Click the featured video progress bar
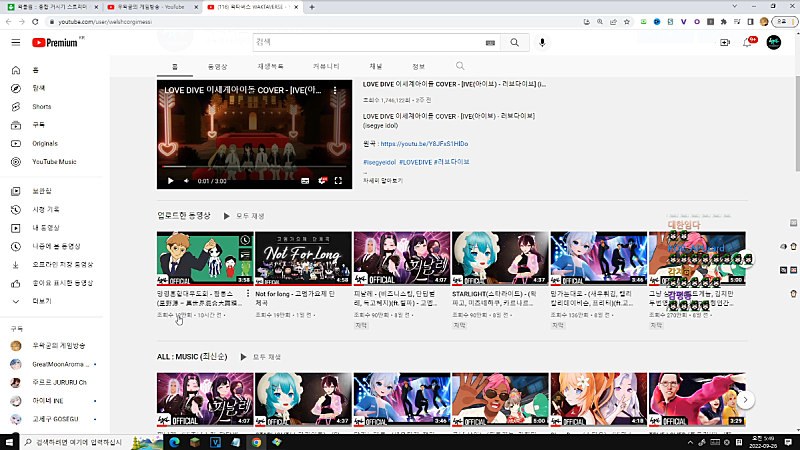The height and width of the screenshot is (450, 800). 254,166
